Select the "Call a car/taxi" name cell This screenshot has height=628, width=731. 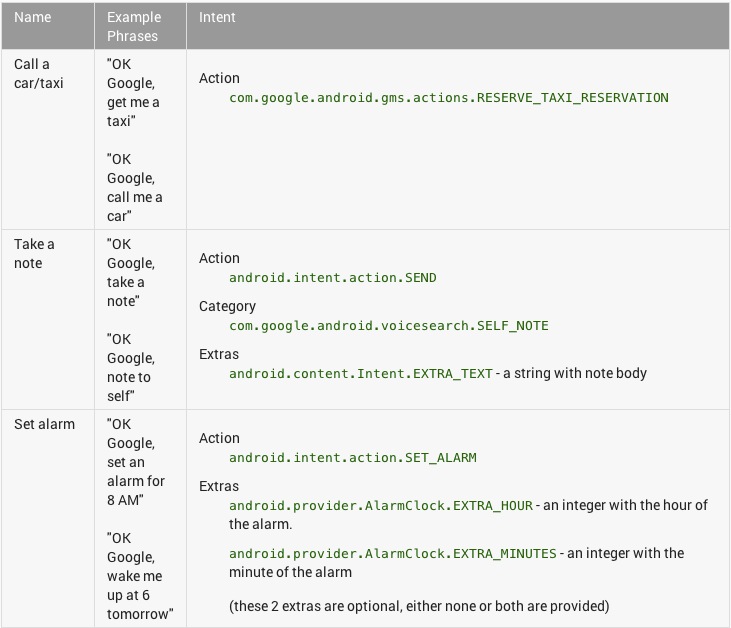pos(39,73)
